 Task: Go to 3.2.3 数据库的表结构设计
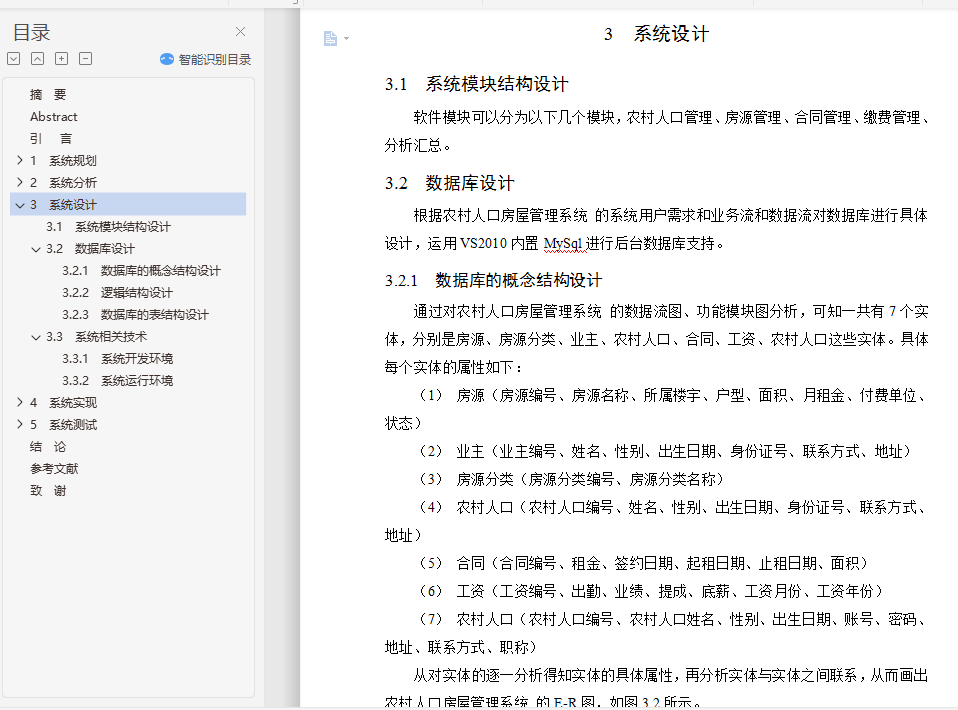(x=135, y=315)
